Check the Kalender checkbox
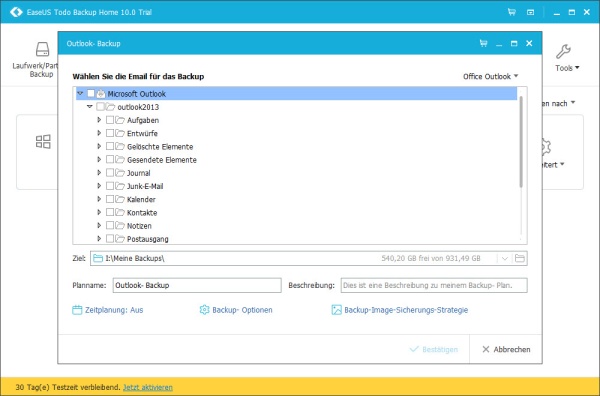 (x=110, y=199)
